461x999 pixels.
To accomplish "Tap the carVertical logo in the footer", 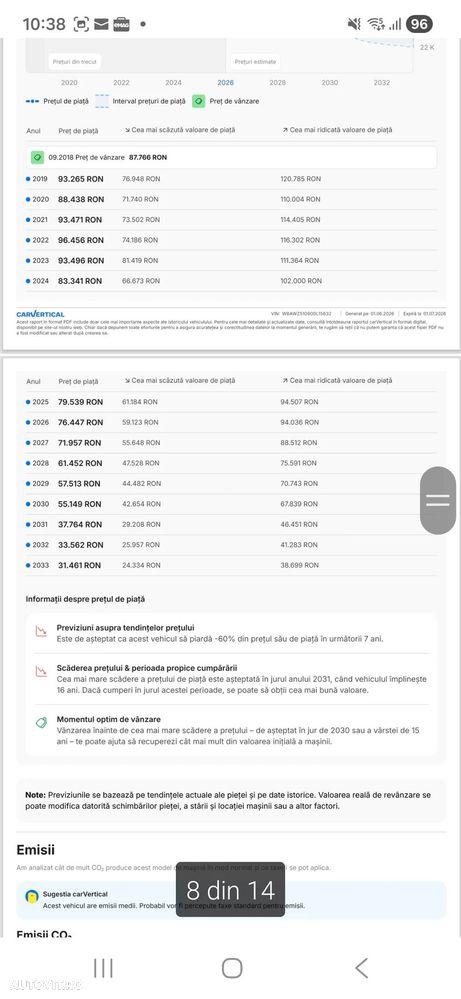I will tap(40, 314).
